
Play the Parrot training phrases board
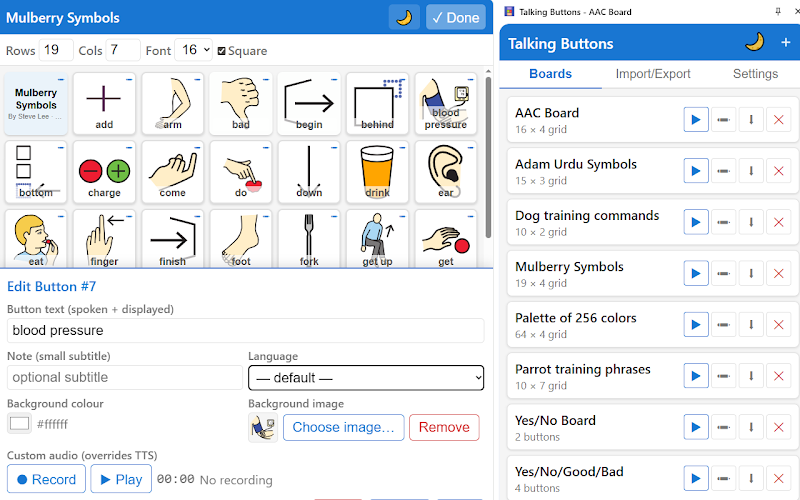tap(696, 376)
